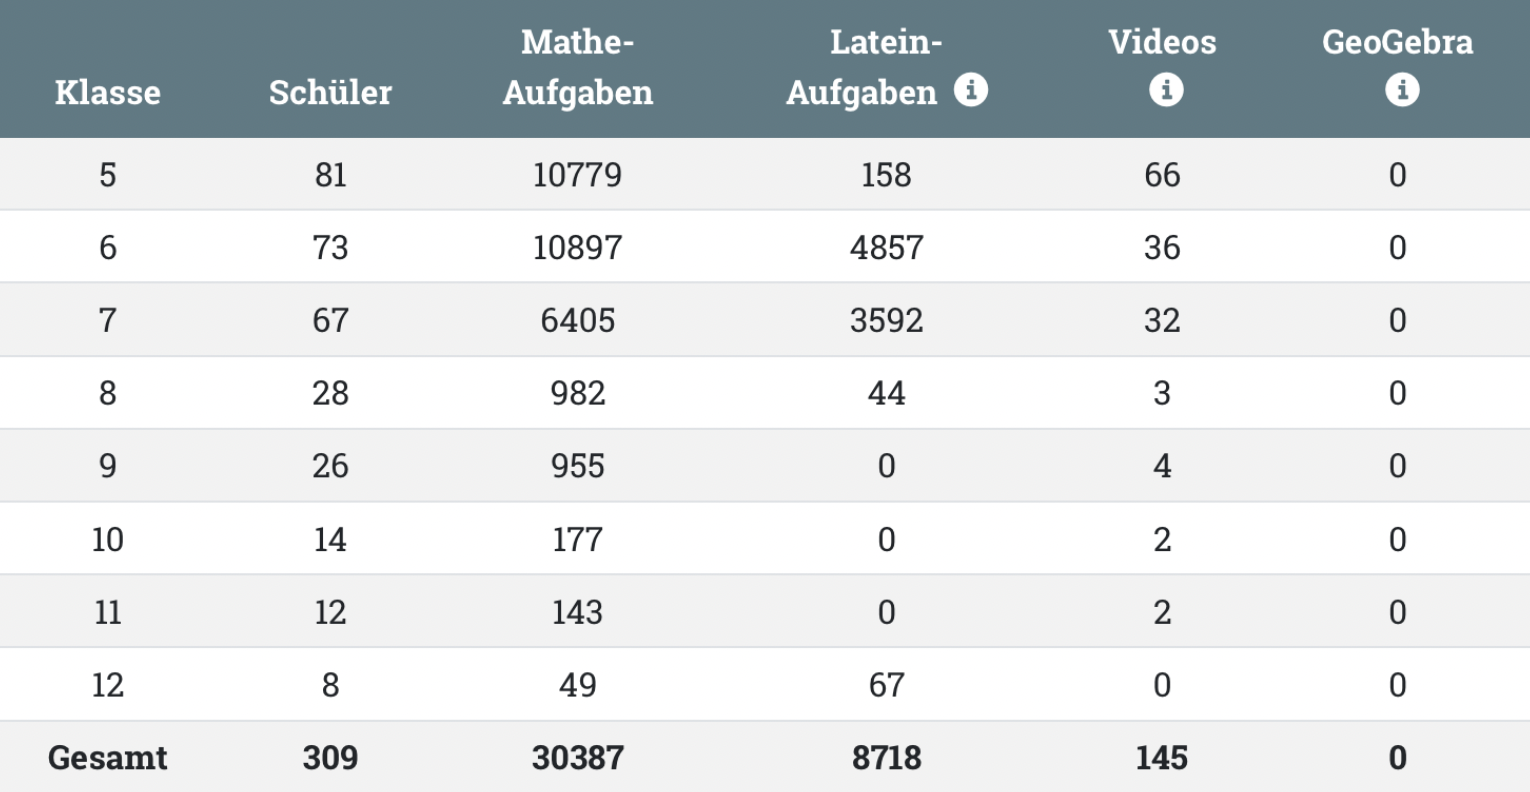
Task: Click the Videos value 66
Action: [1162, 175]
